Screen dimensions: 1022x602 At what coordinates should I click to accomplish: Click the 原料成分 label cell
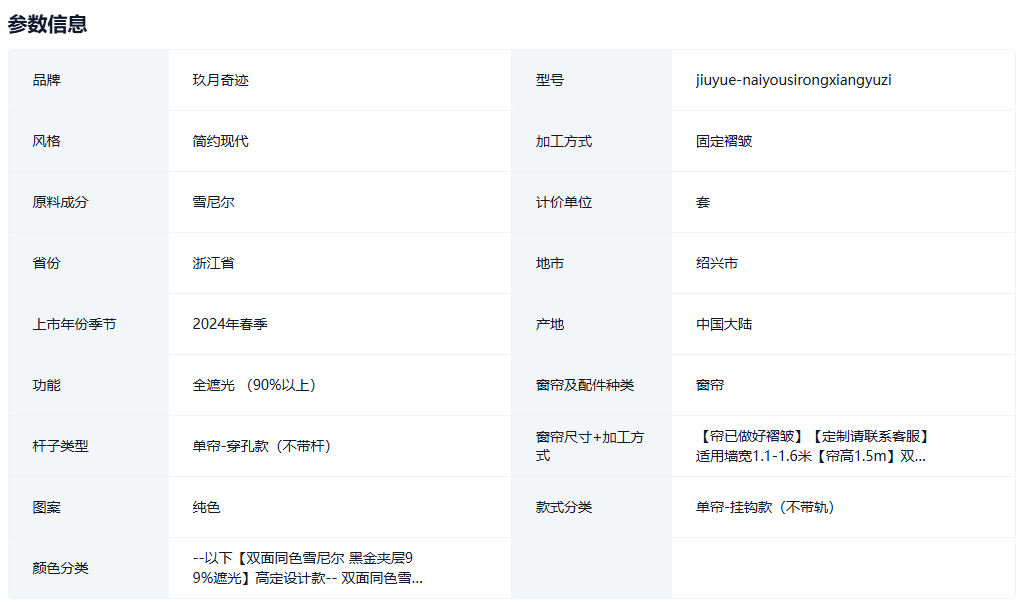click(x=60, y=202)
